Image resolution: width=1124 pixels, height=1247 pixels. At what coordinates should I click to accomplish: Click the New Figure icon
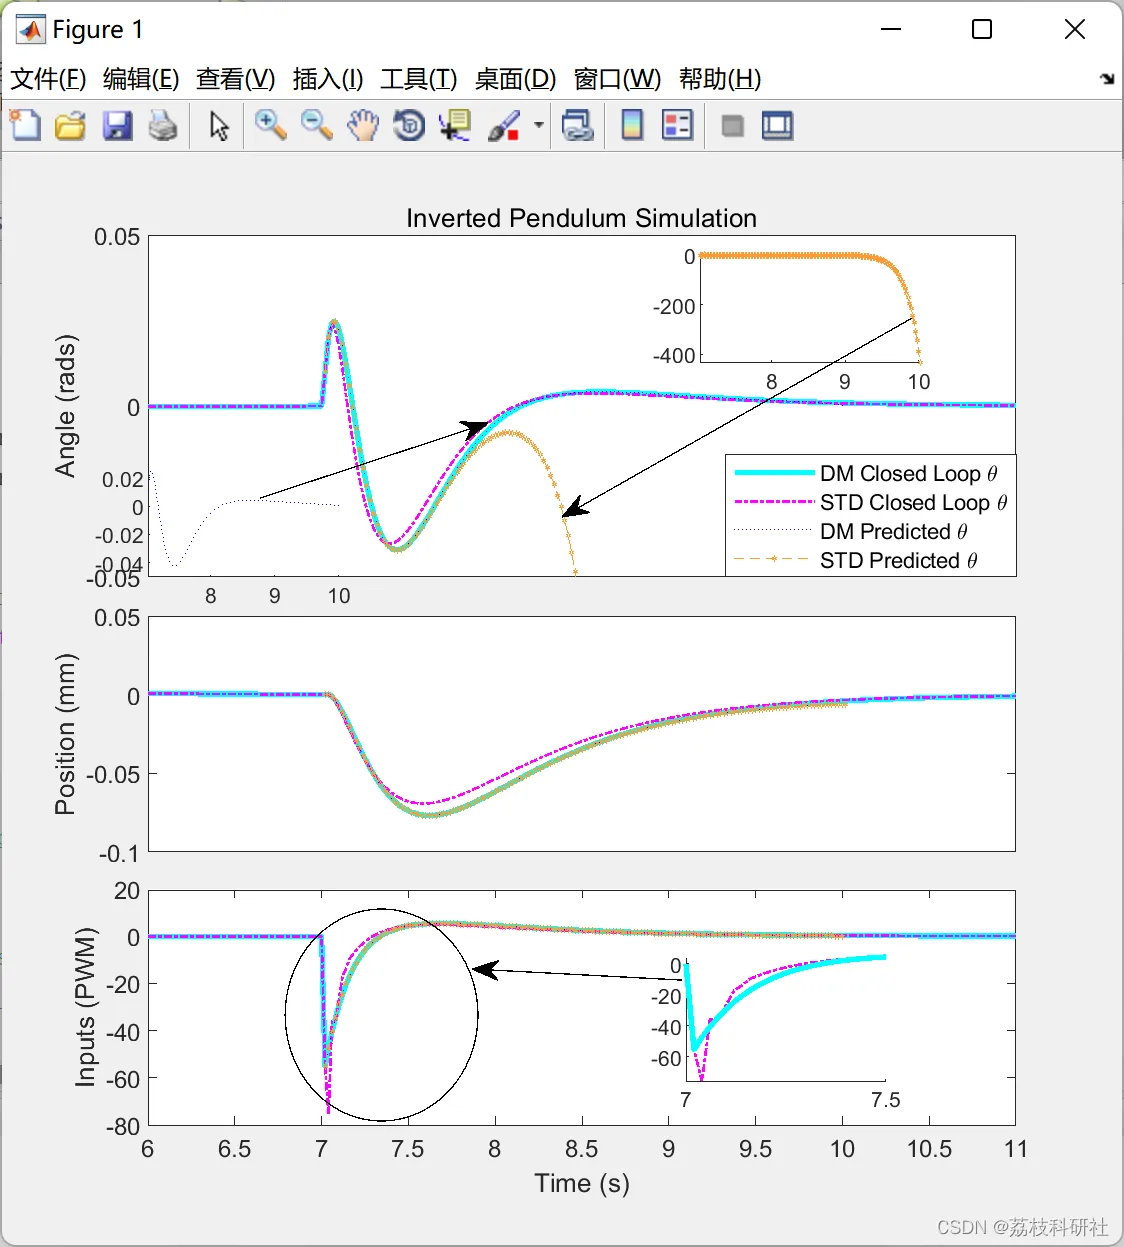click(25, 126)
